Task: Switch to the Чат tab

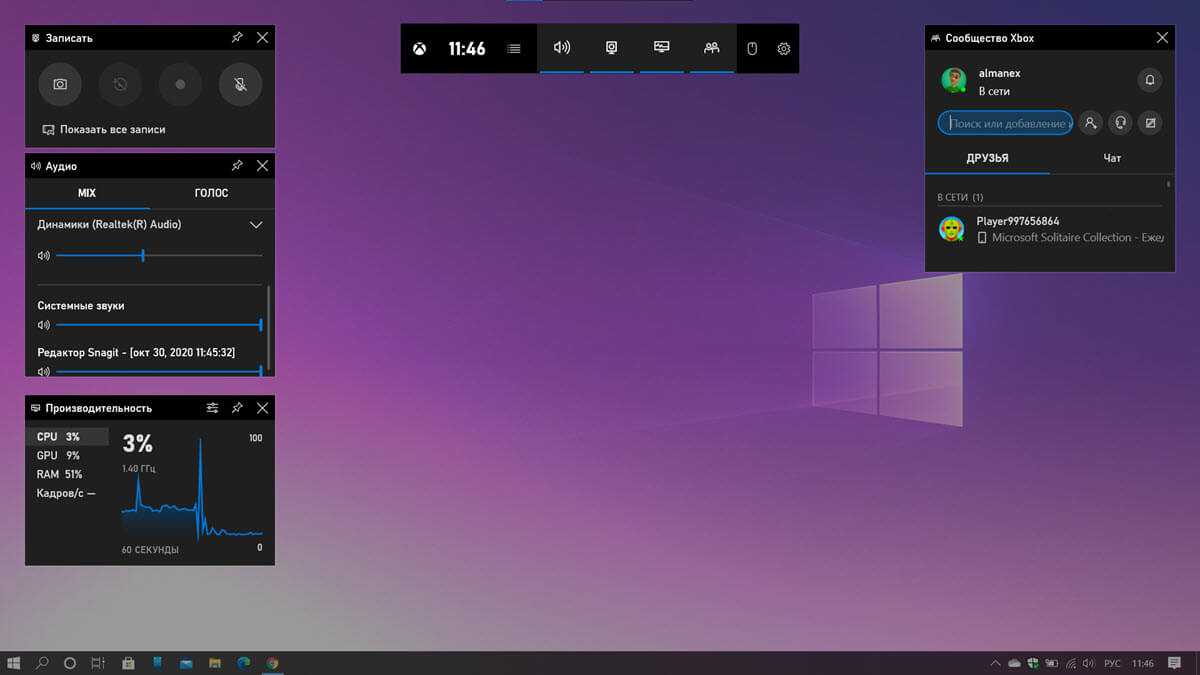Action: pos(1112,158)
